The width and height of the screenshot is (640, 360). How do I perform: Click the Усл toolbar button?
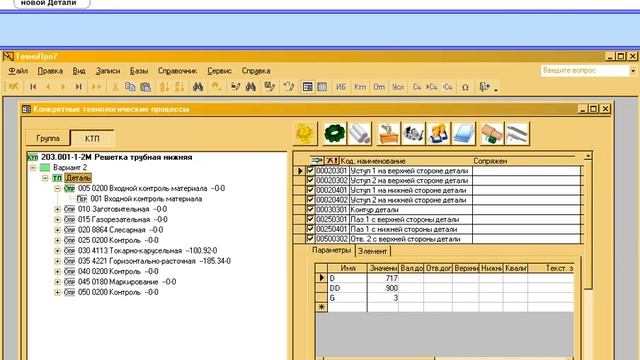click(x=398, y=87)
